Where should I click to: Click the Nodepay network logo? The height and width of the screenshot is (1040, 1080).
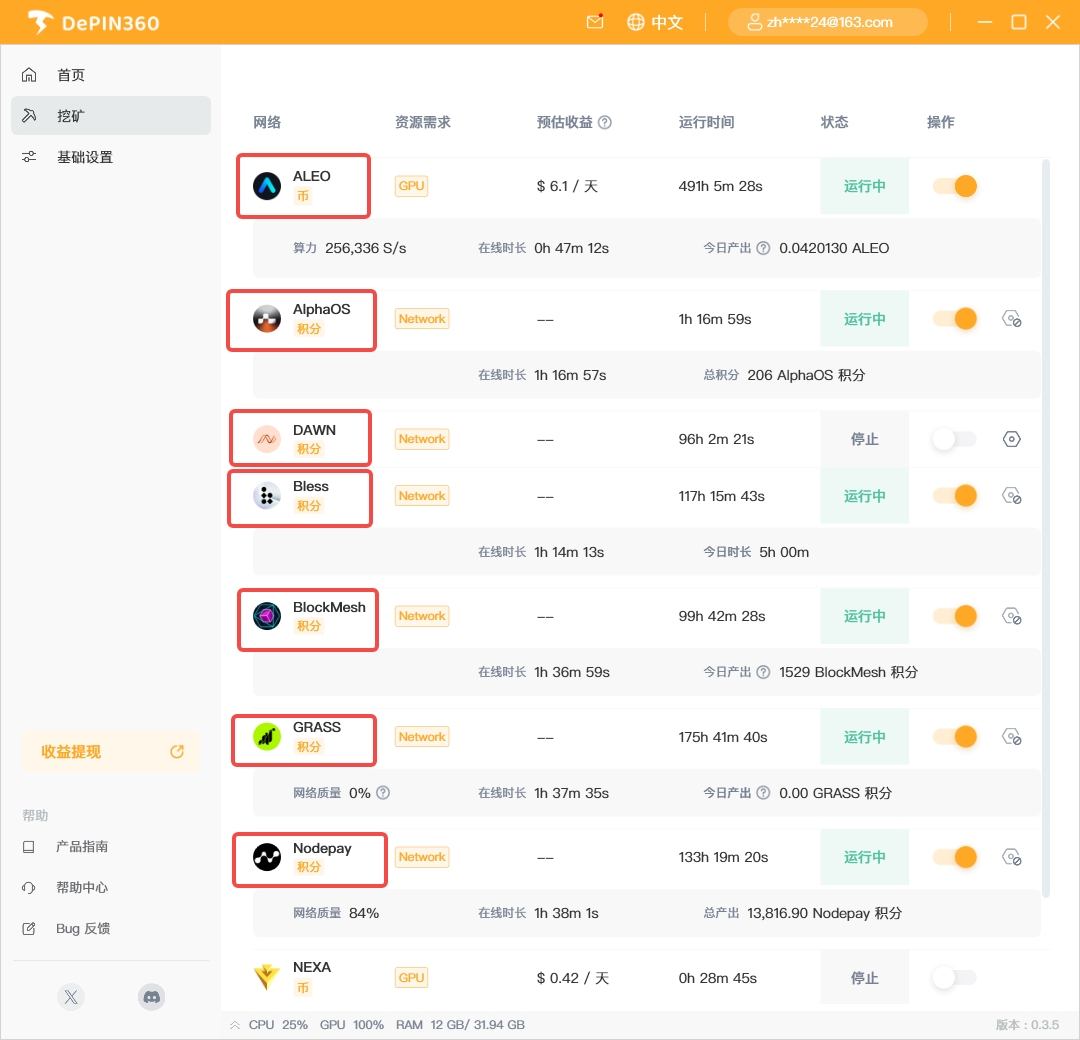point(267,857)
